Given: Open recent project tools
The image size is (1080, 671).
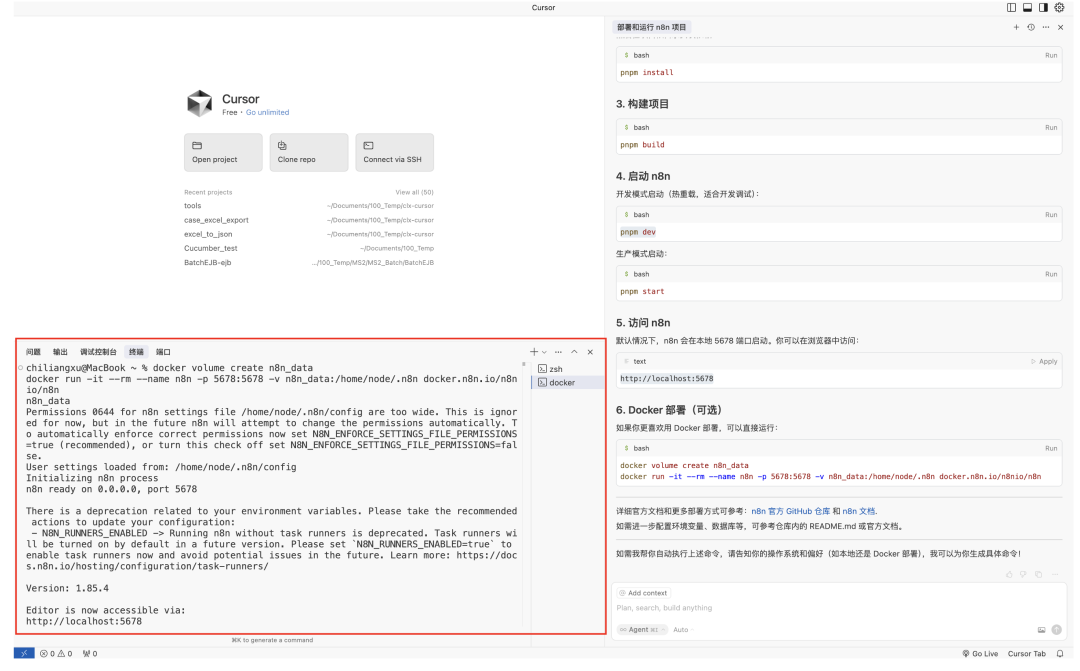Looking at the screenshot, I should coord(309,206).
